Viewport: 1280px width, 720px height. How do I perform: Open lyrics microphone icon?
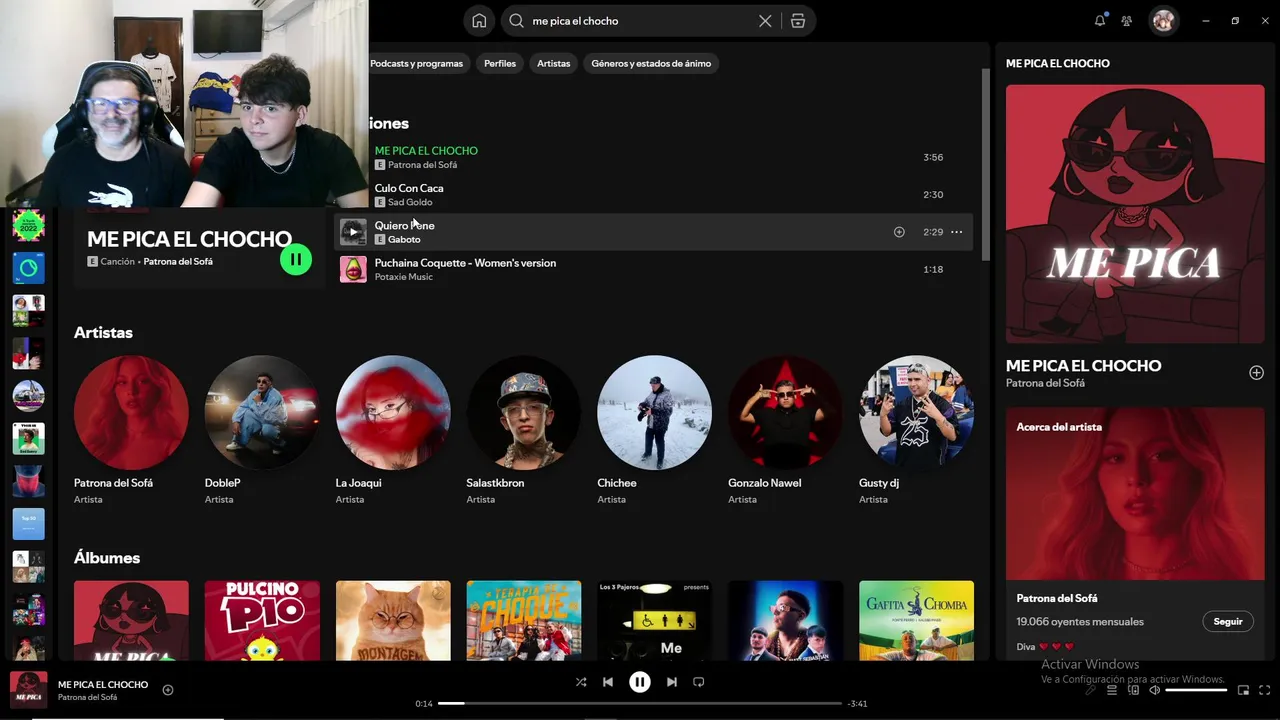(1090, 690)
